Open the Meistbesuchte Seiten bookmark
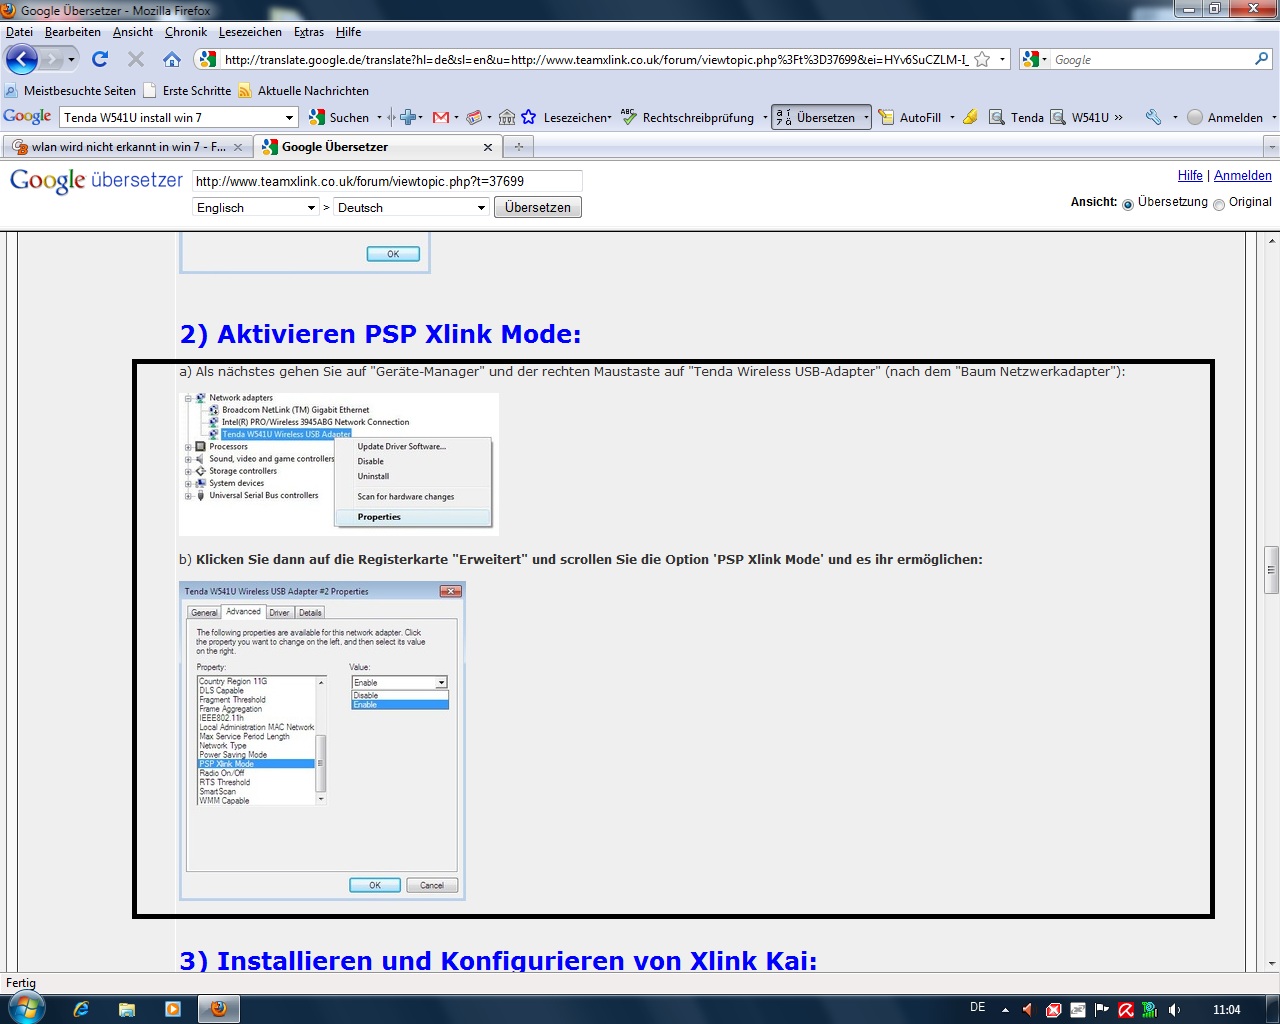The width and height of the screenshot is (1280, 1024). (70, 90)
